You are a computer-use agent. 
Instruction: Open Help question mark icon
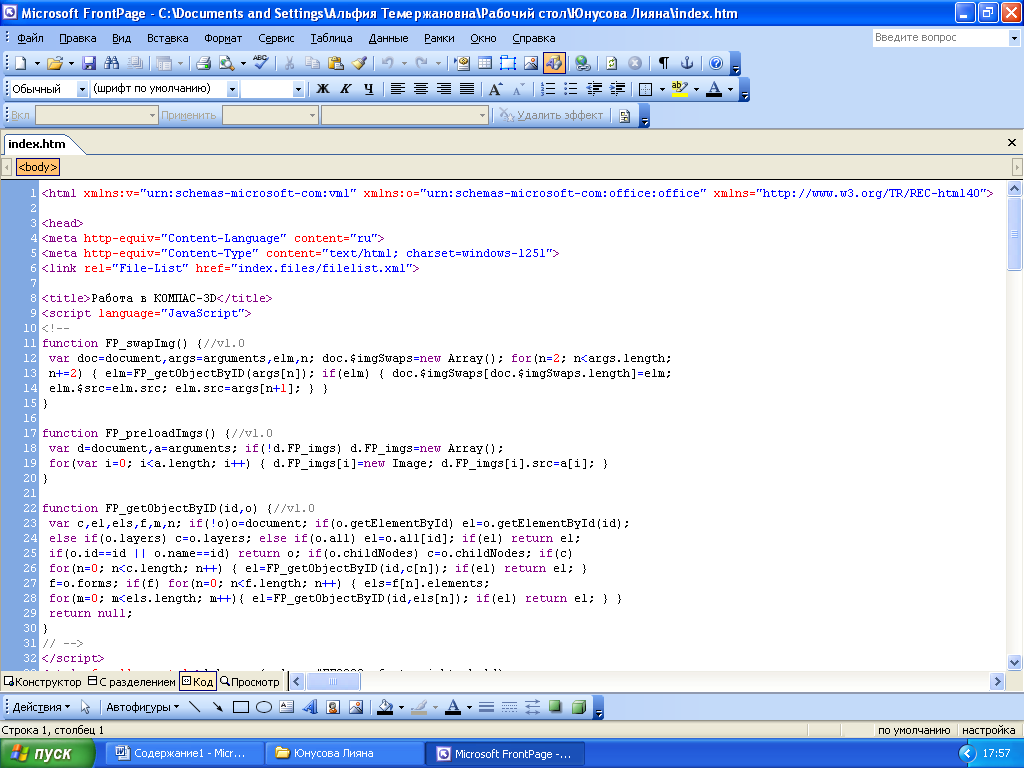pyautogui.click(x=716, y=63)
